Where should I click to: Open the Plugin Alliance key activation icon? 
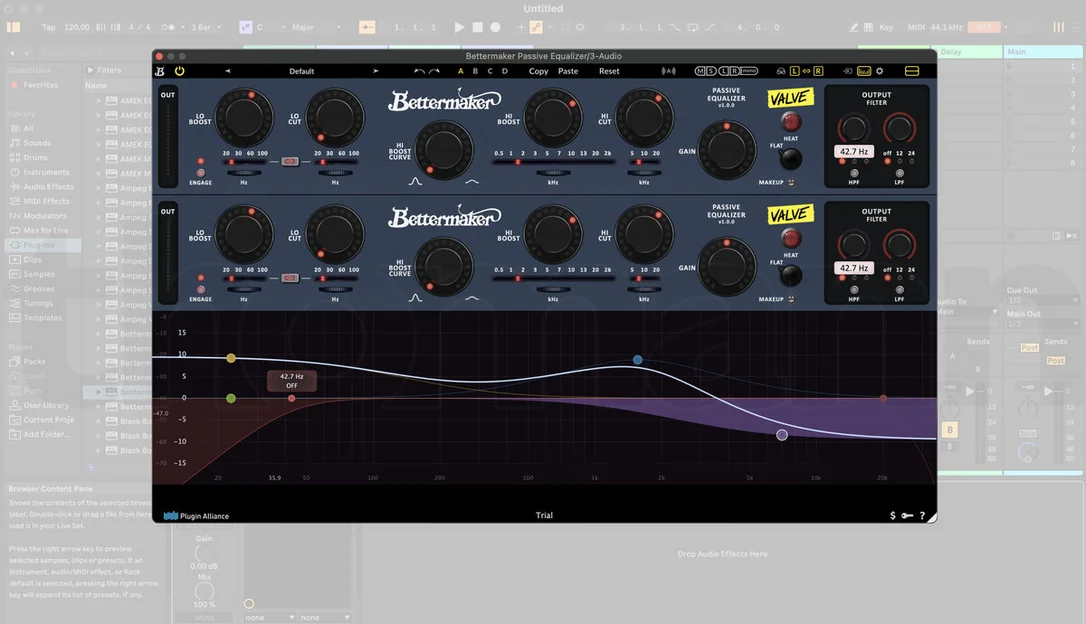[907, 515]
